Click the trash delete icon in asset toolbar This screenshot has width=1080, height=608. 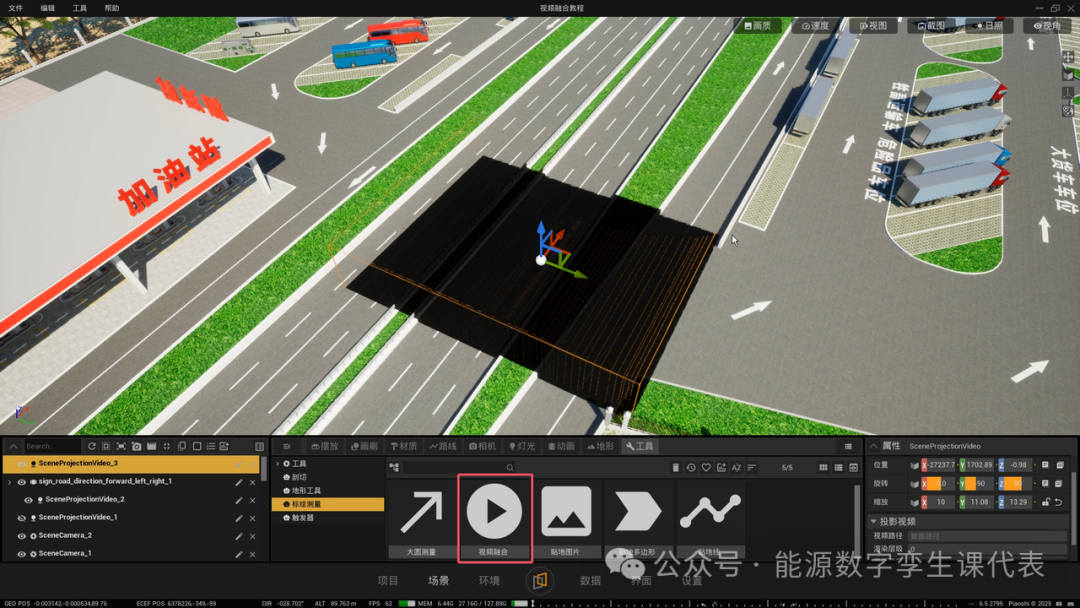(676, 468)
